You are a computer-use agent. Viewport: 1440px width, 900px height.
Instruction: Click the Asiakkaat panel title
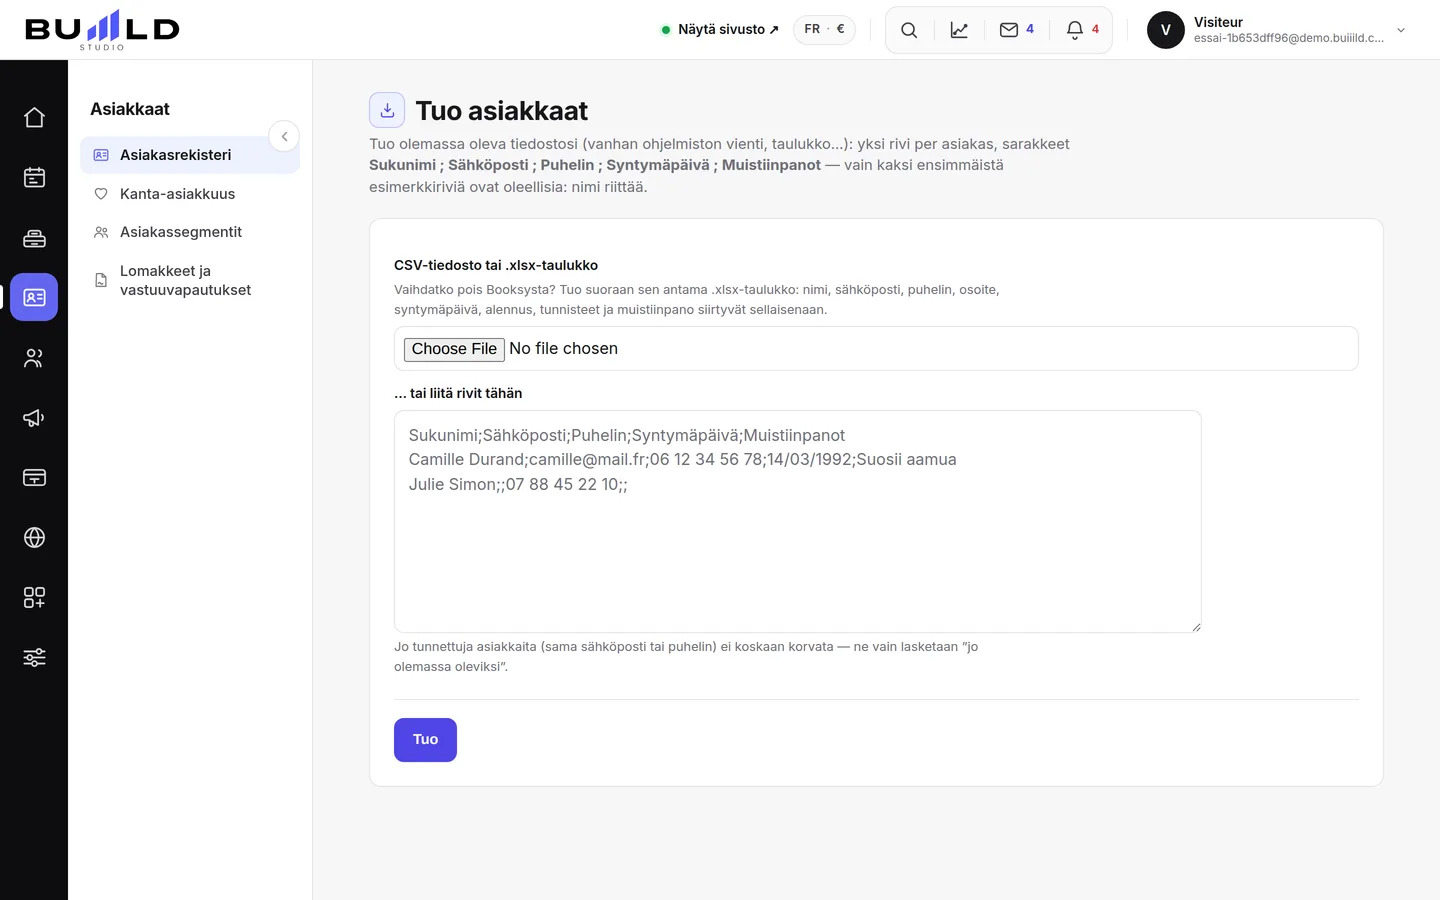coord(130,109)
